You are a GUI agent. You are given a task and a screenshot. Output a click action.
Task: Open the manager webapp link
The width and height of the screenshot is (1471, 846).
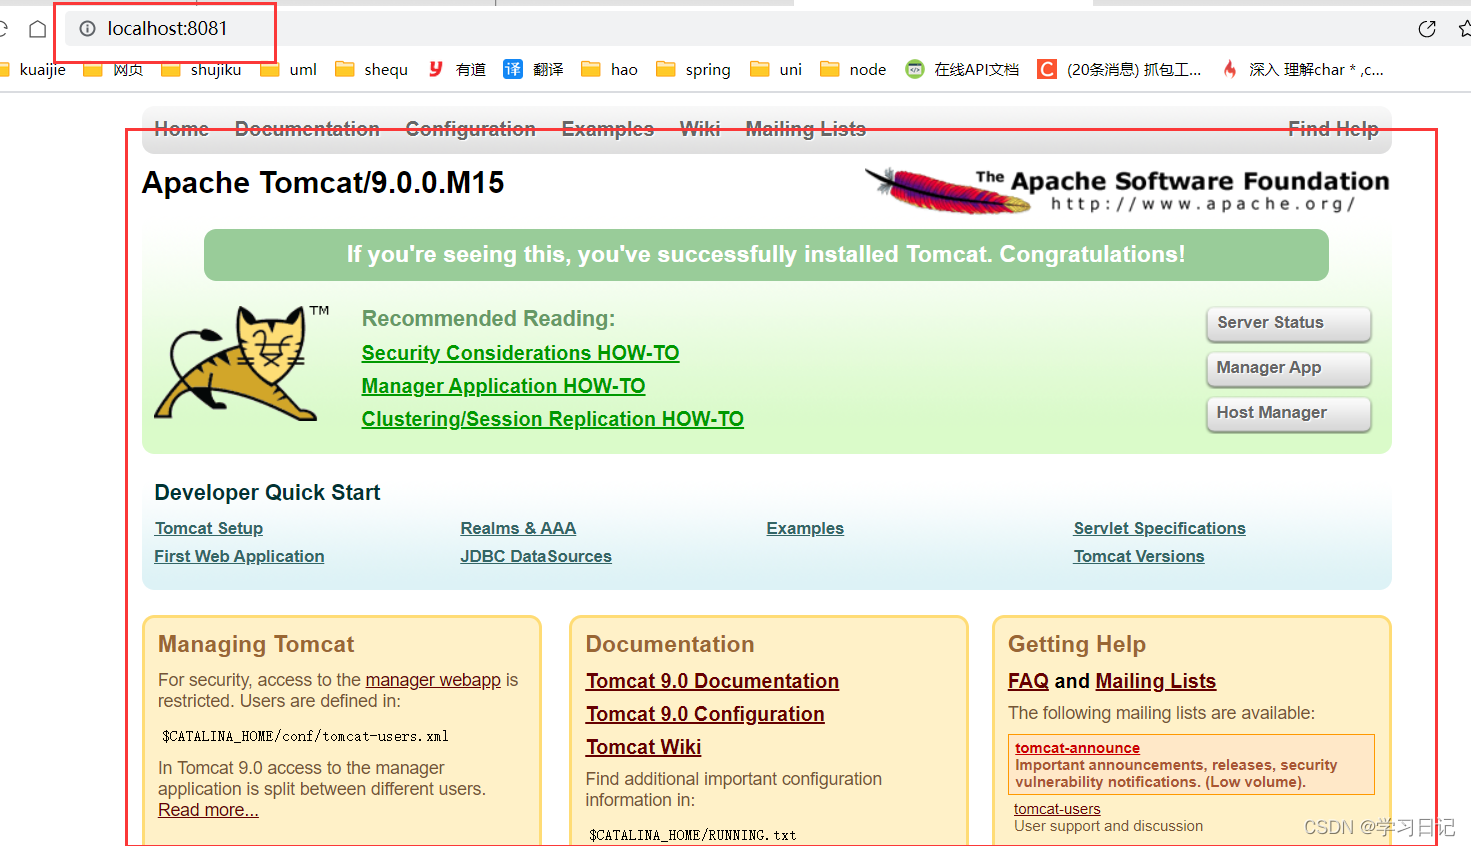[433, 680]
